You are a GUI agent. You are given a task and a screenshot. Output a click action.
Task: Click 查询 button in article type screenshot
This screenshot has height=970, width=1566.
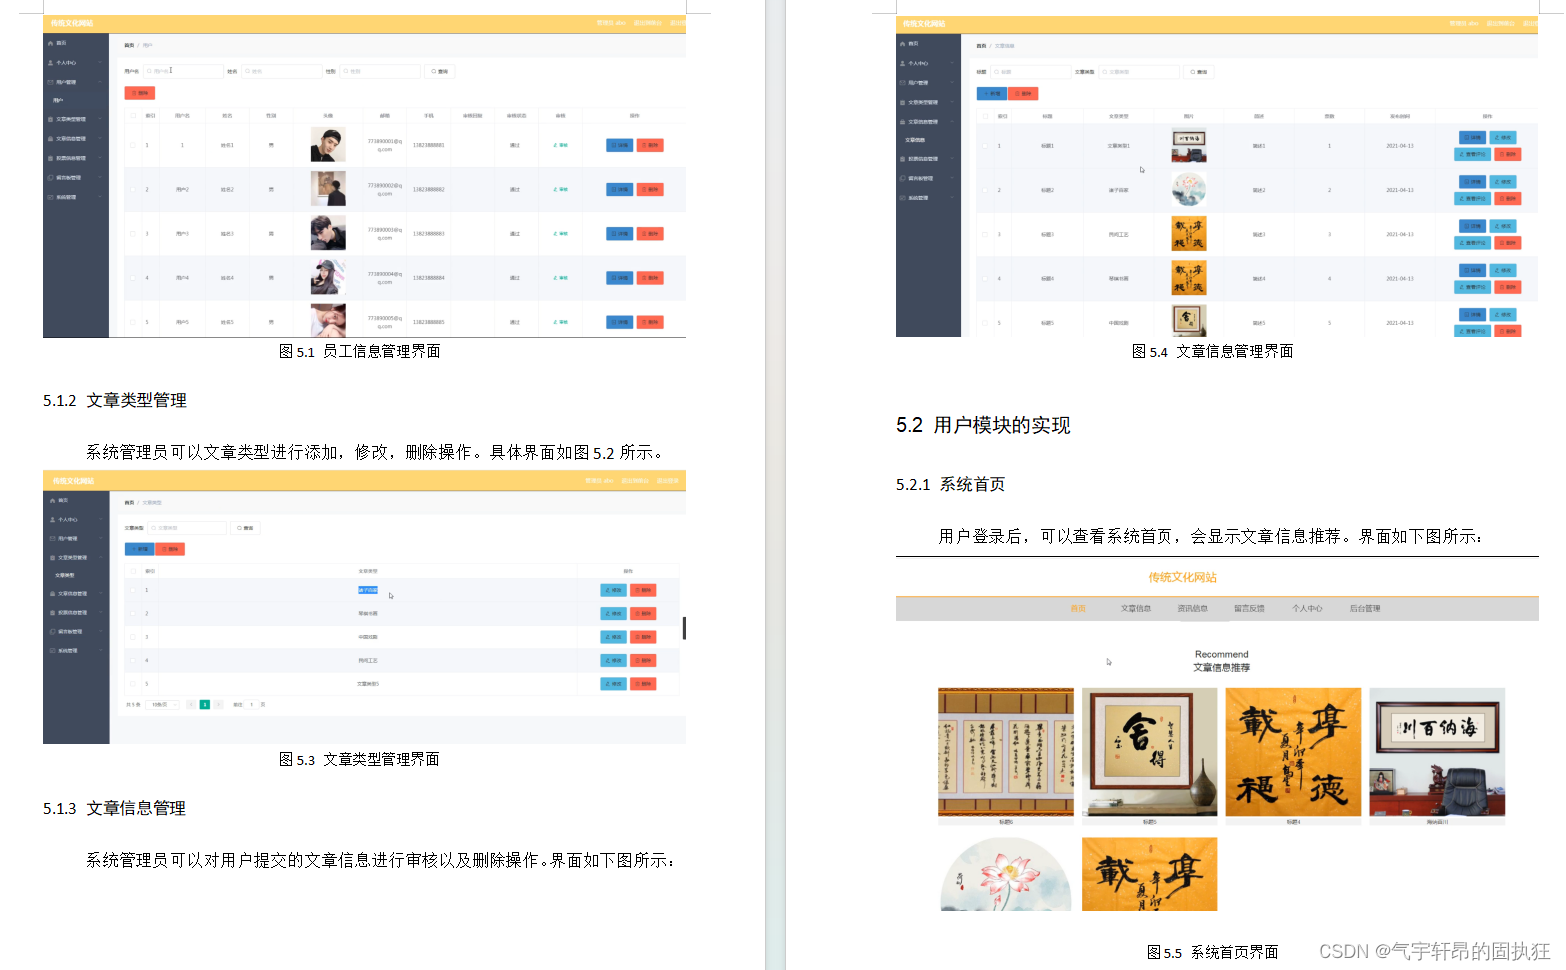246,528
